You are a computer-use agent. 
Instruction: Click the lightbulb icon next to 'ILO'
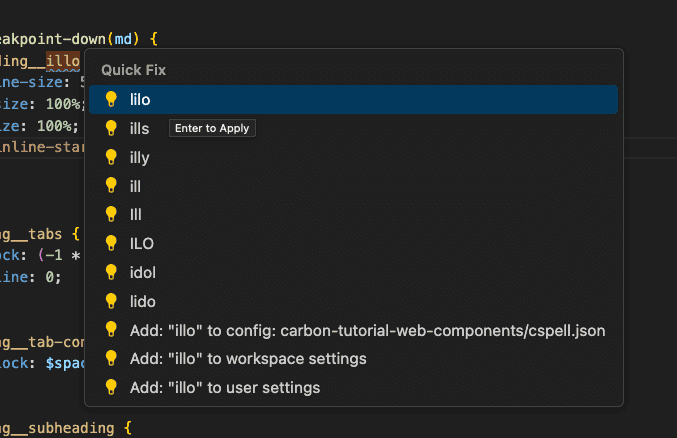click(111, 243)
